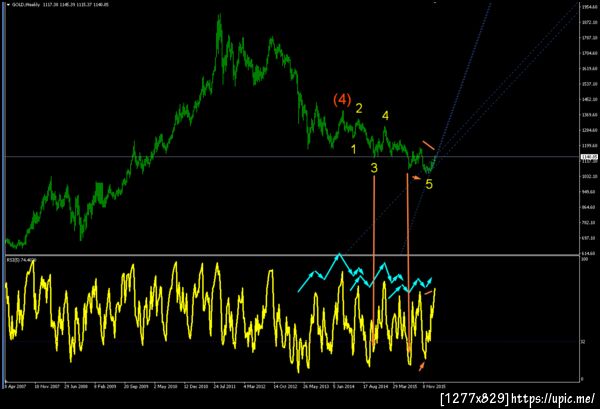
Task: Click the GOLD,Weekly chart title label
Action: coord(26,5)
